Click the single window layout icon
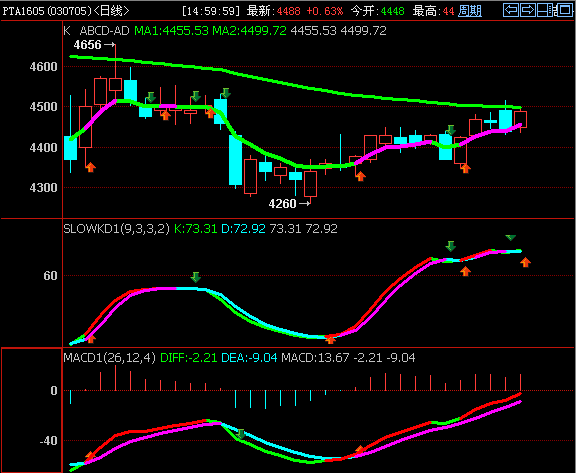 (x=564, y=10)
